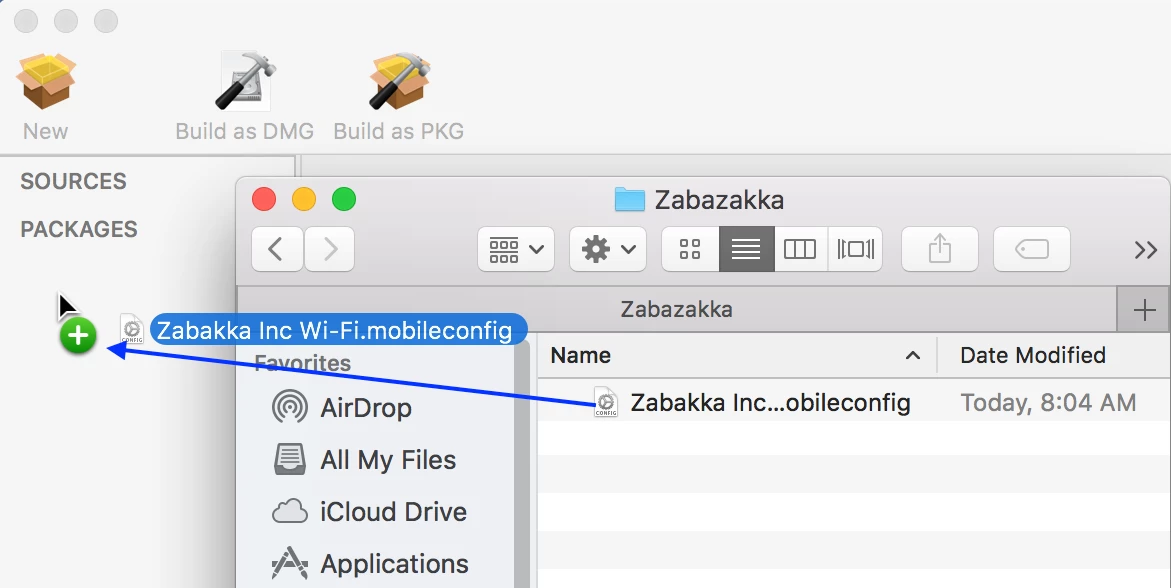Go back in the Finder window
This screenshot has width=1171, height=588.
point(277,249)
